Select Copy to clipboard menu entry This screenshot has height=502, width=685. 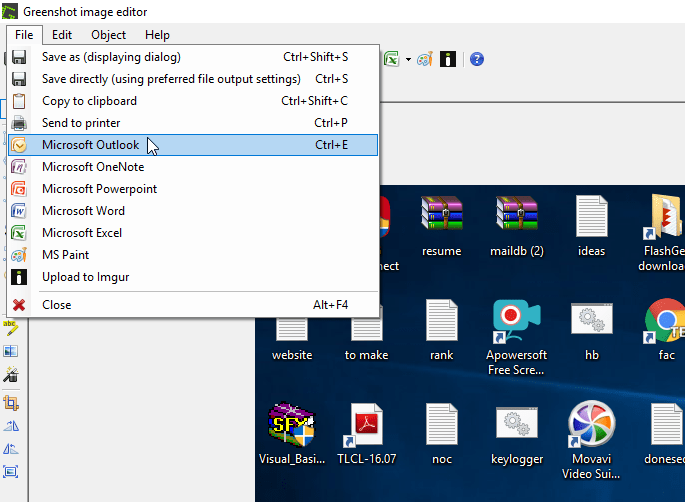click(x=193, y=101)
